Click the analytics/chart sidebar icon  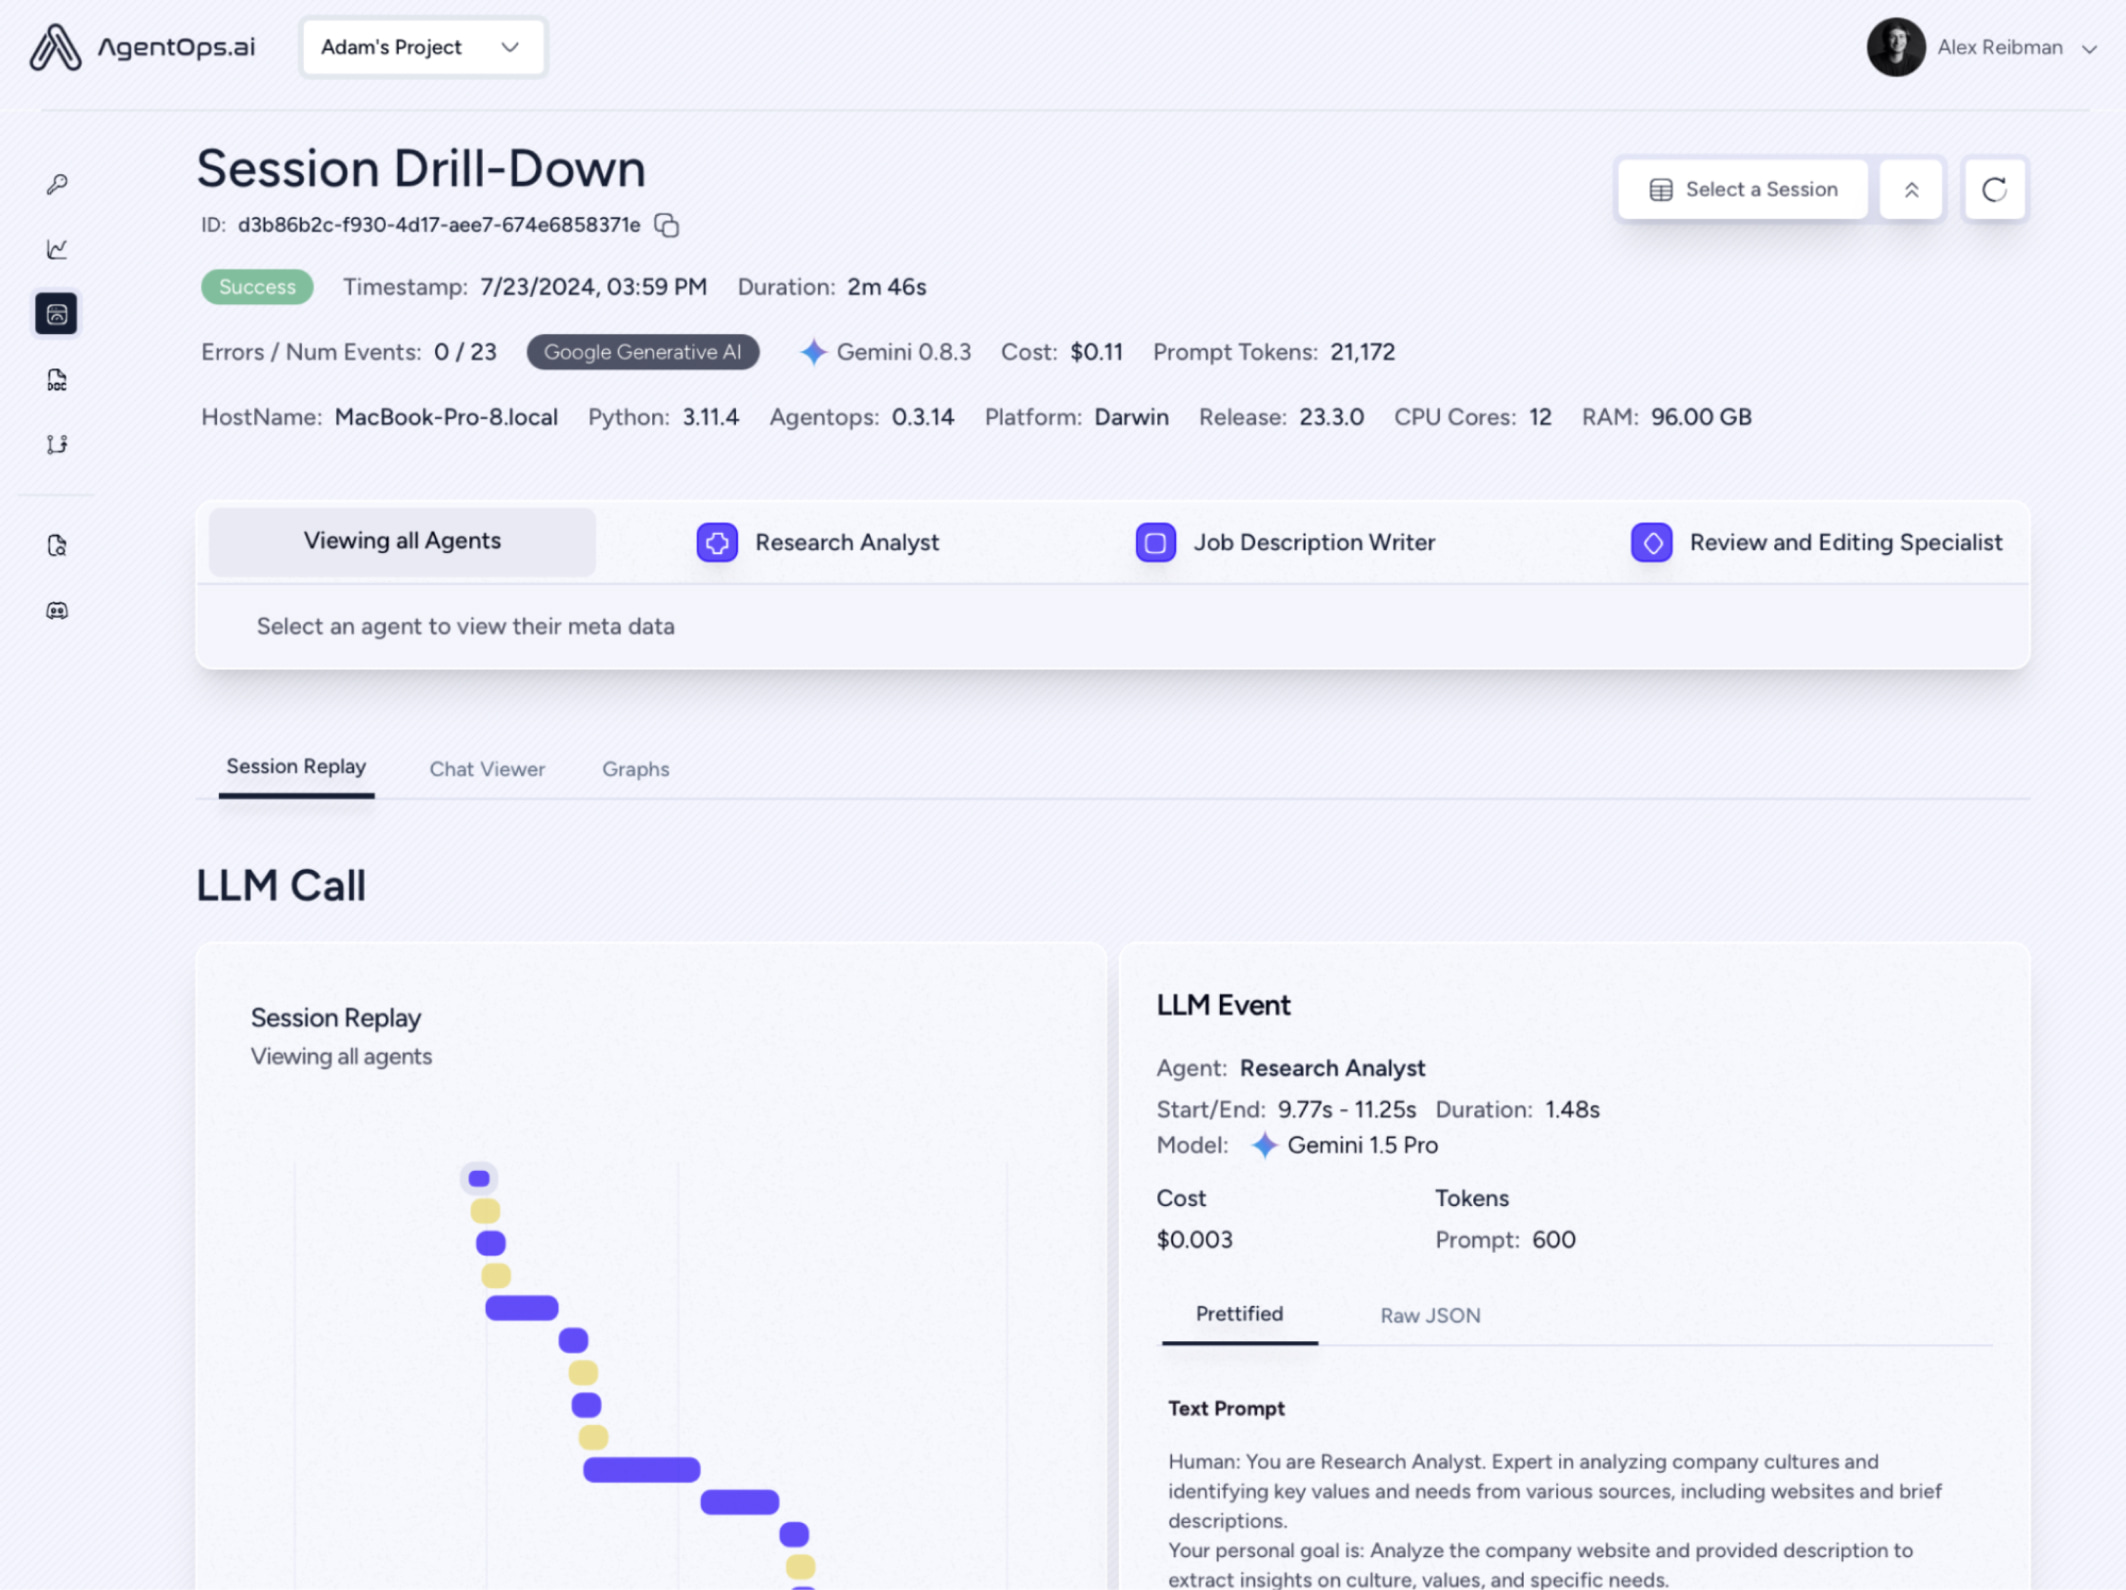tap(57, 249)
